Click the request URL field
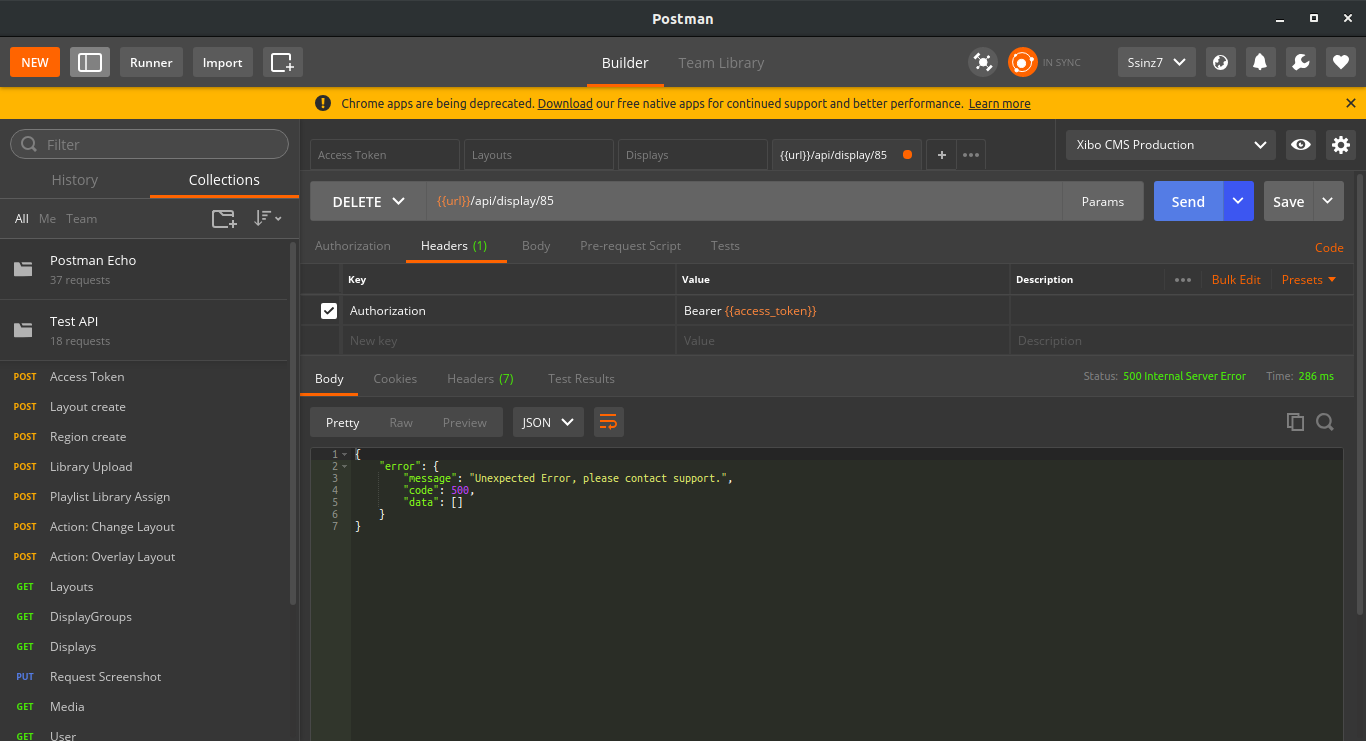The height and width of the screenshot is (741, 1366). 744,201
